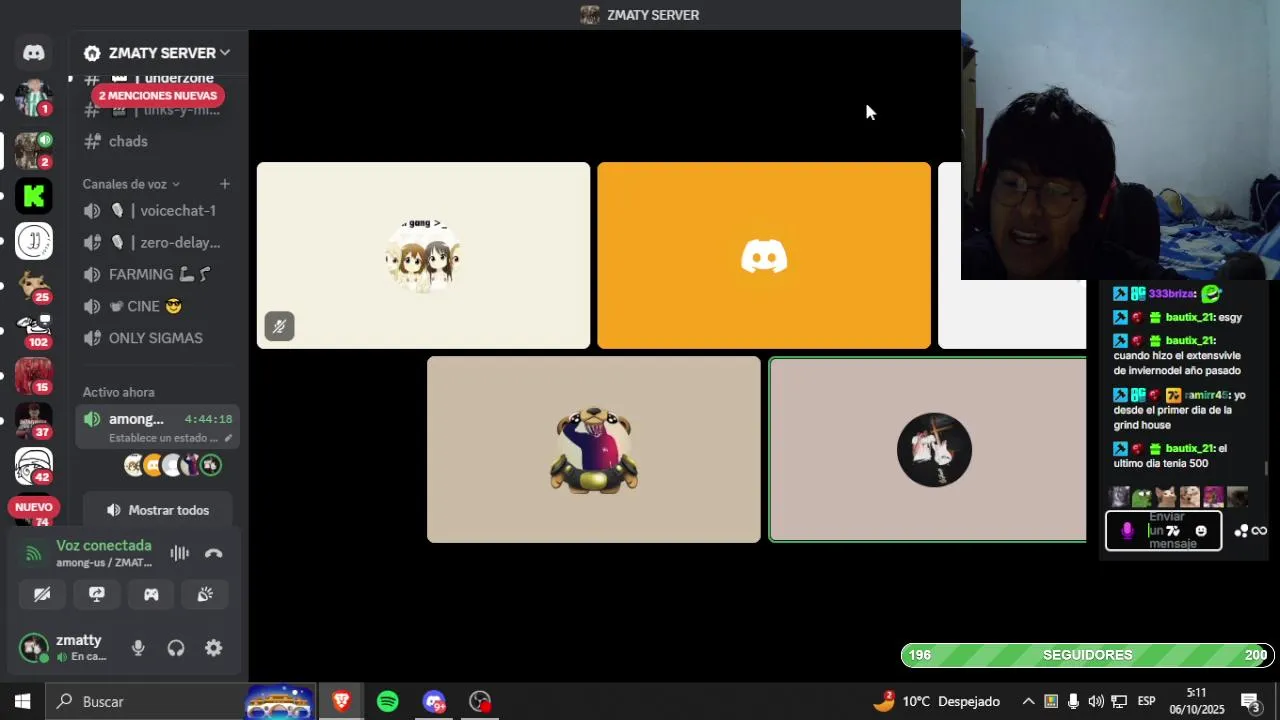Open the chads text channel

click(x=157, y=141)
